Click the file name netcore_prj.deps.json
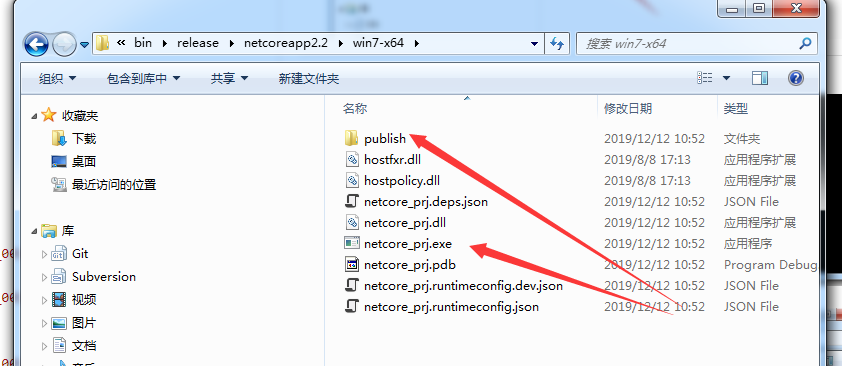Image resolution: width=842 pixels, height=366 pixels. click(426, 202)
